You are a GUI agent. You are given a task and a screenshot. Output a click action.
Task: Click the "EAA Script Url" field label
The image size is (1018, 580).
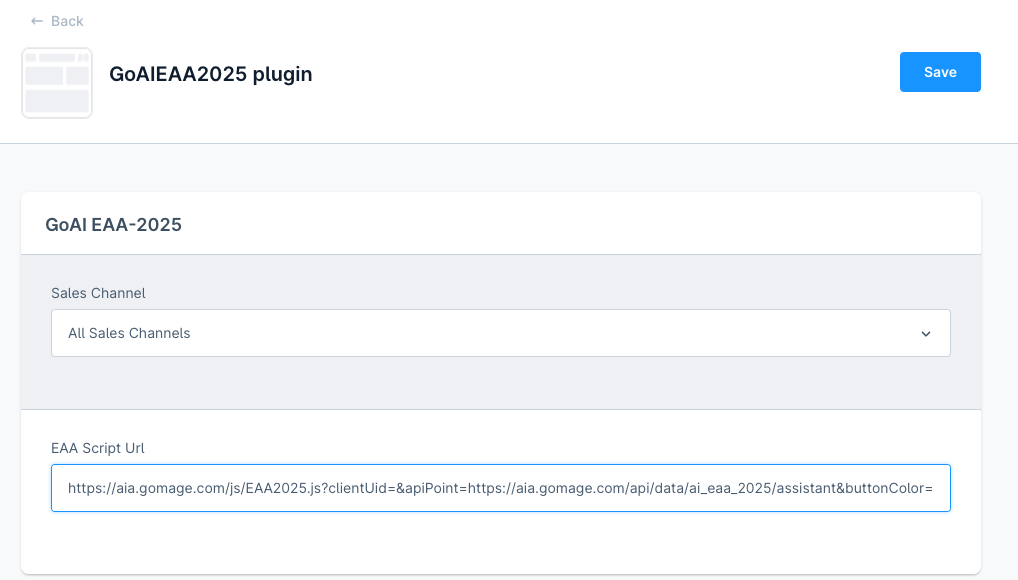99,448
